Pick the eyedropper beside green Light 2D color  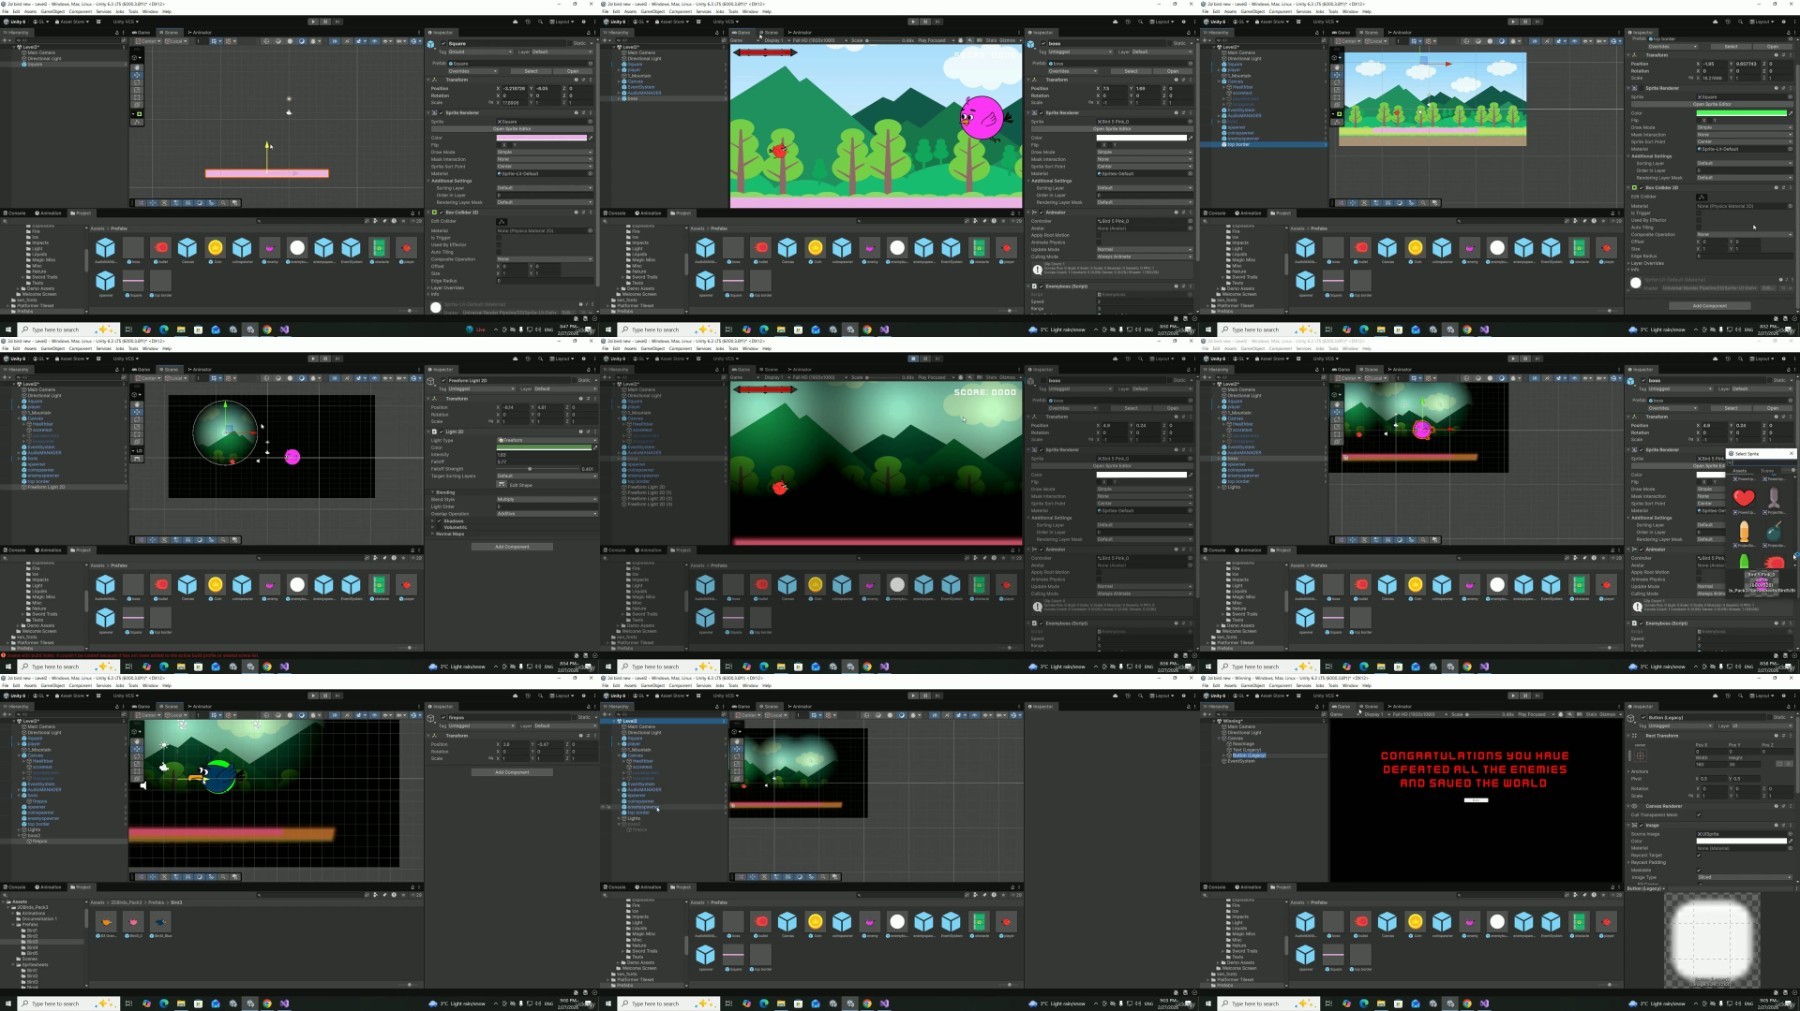coord(593,447)
